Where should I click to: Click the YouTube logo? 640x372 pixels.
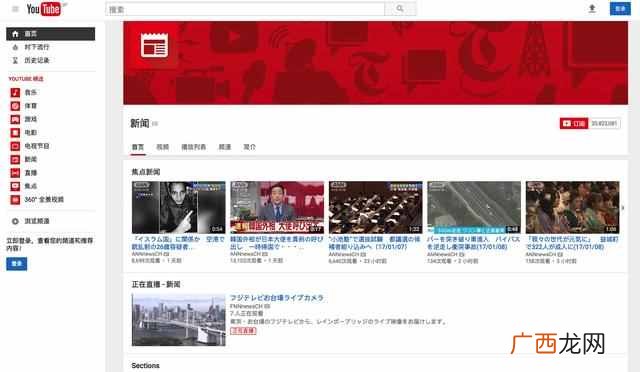coord(44,9)
